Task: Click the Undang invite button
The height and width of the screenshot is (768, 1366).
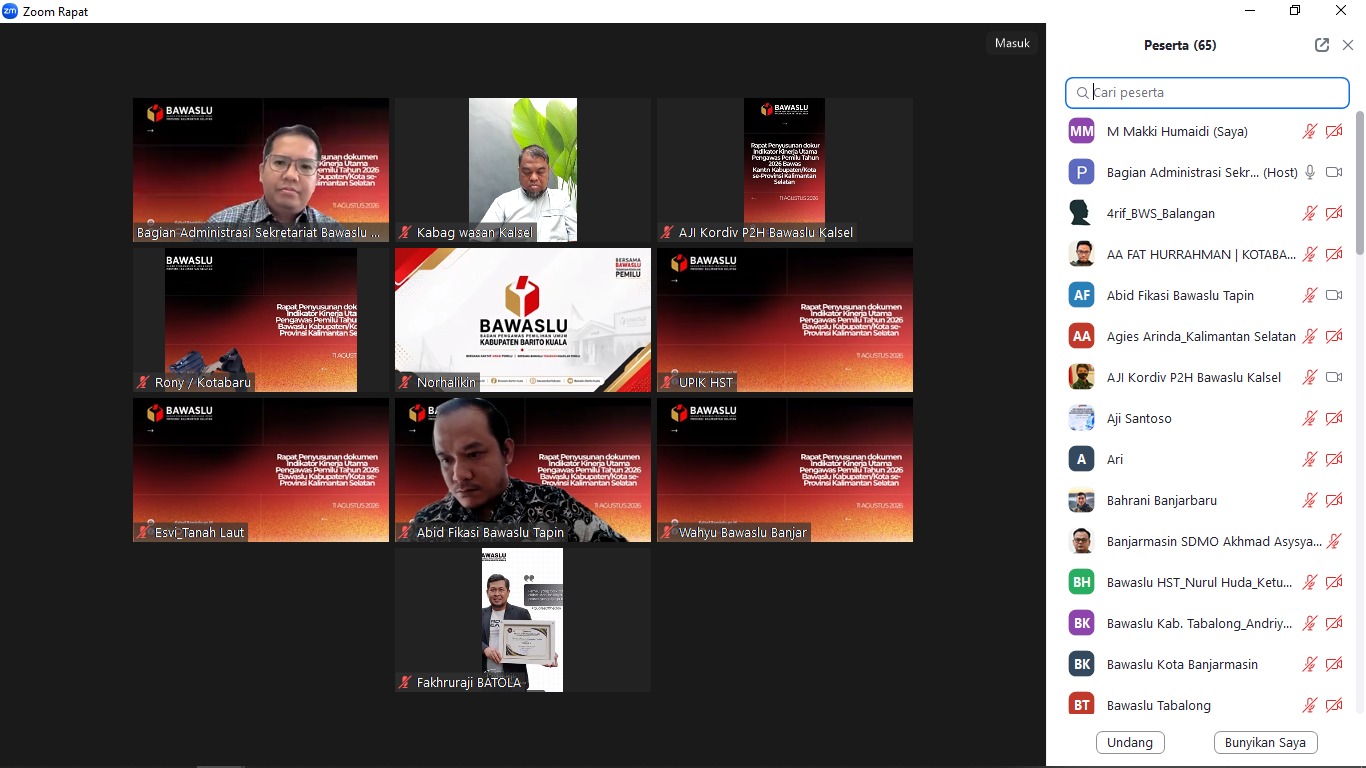Action: coord(1130,743)
